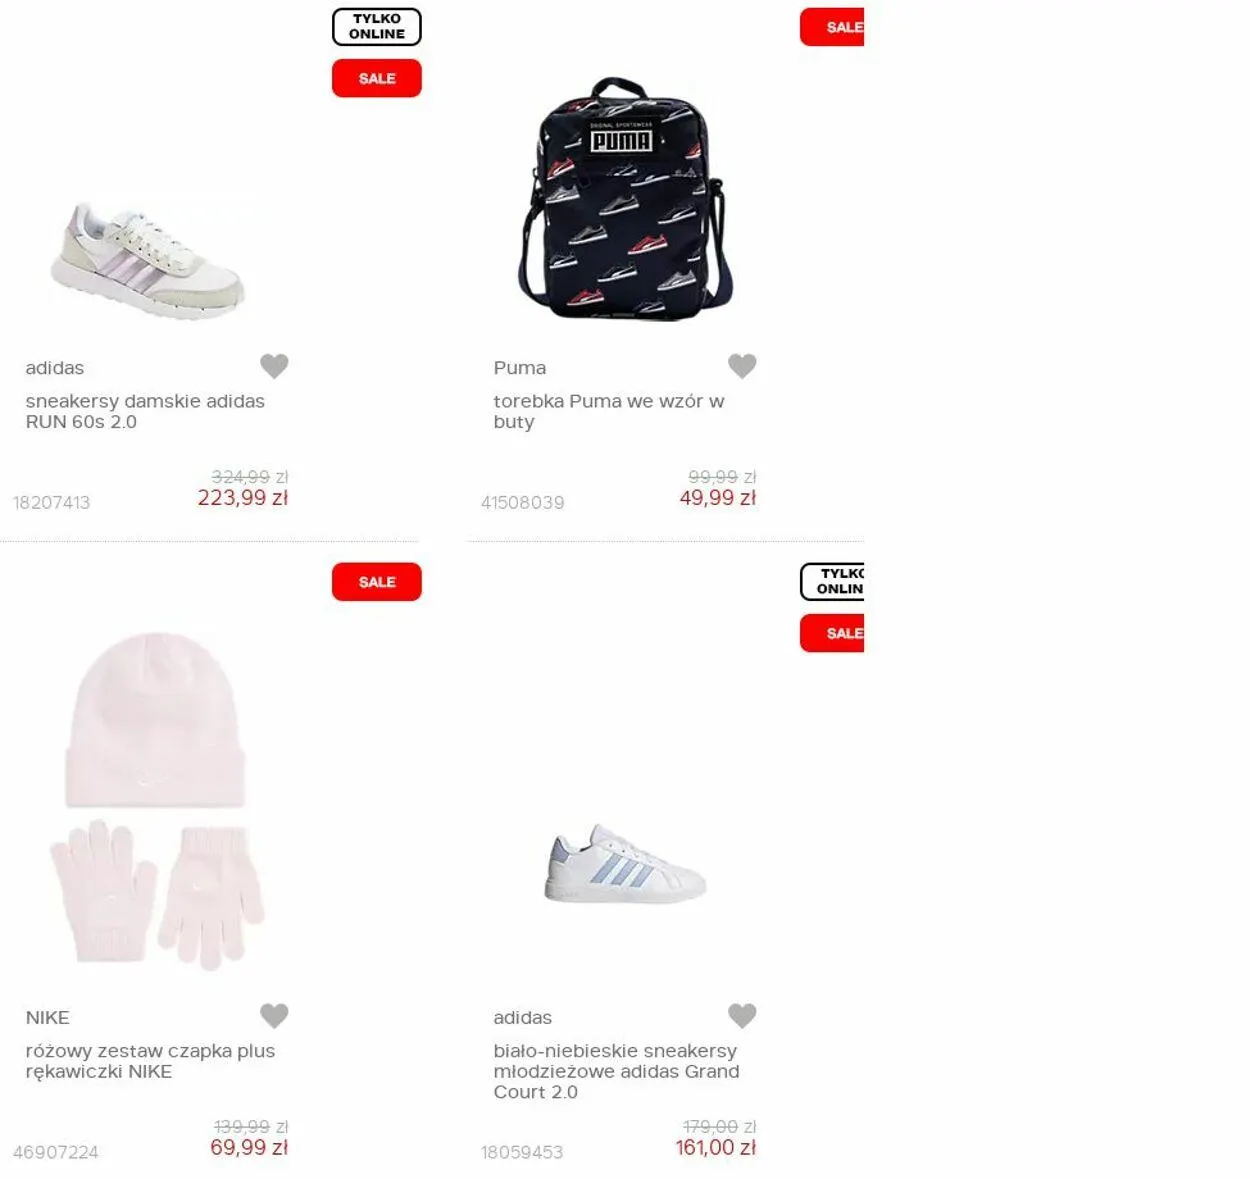Click SALE badge on Grand Court sneakers
This screenshot has width=1250, height=1179.
[832, 633]
